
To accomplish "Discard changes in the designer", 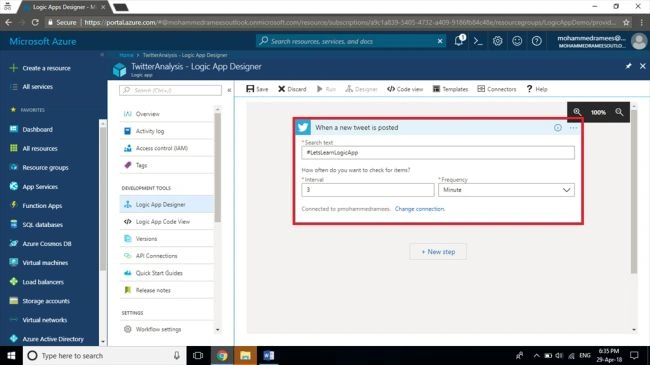I will coord(292,89).
